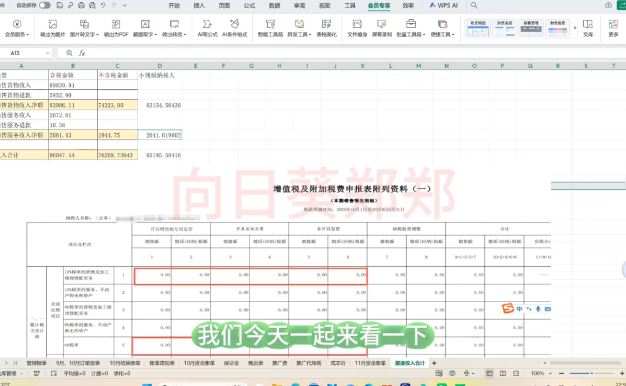626x386 pixels.
Task: Open the 截图取字 dropdown
Action: point(145,28)
